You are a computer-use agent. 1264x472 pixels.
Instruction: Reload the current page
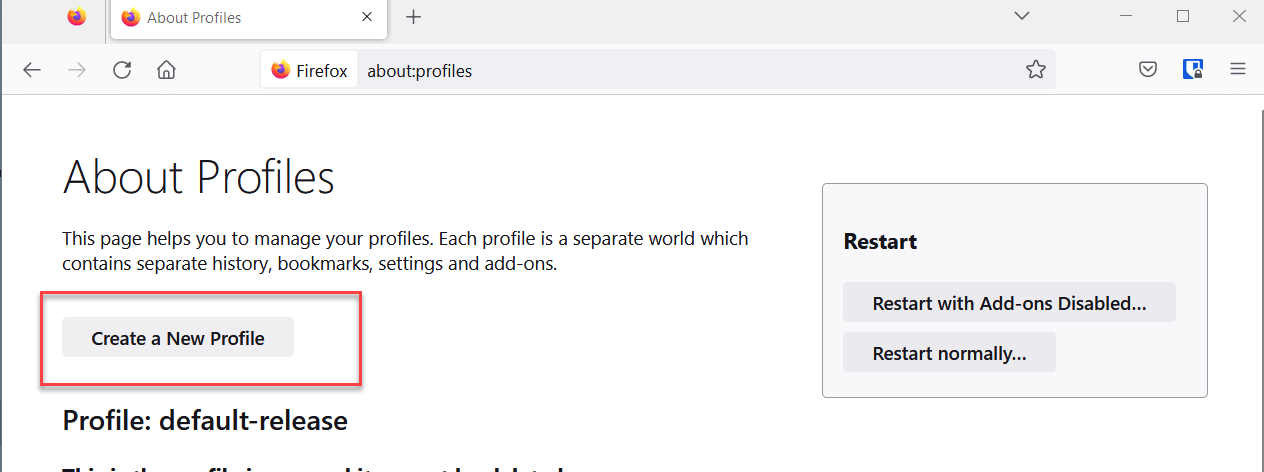(122, 70)
